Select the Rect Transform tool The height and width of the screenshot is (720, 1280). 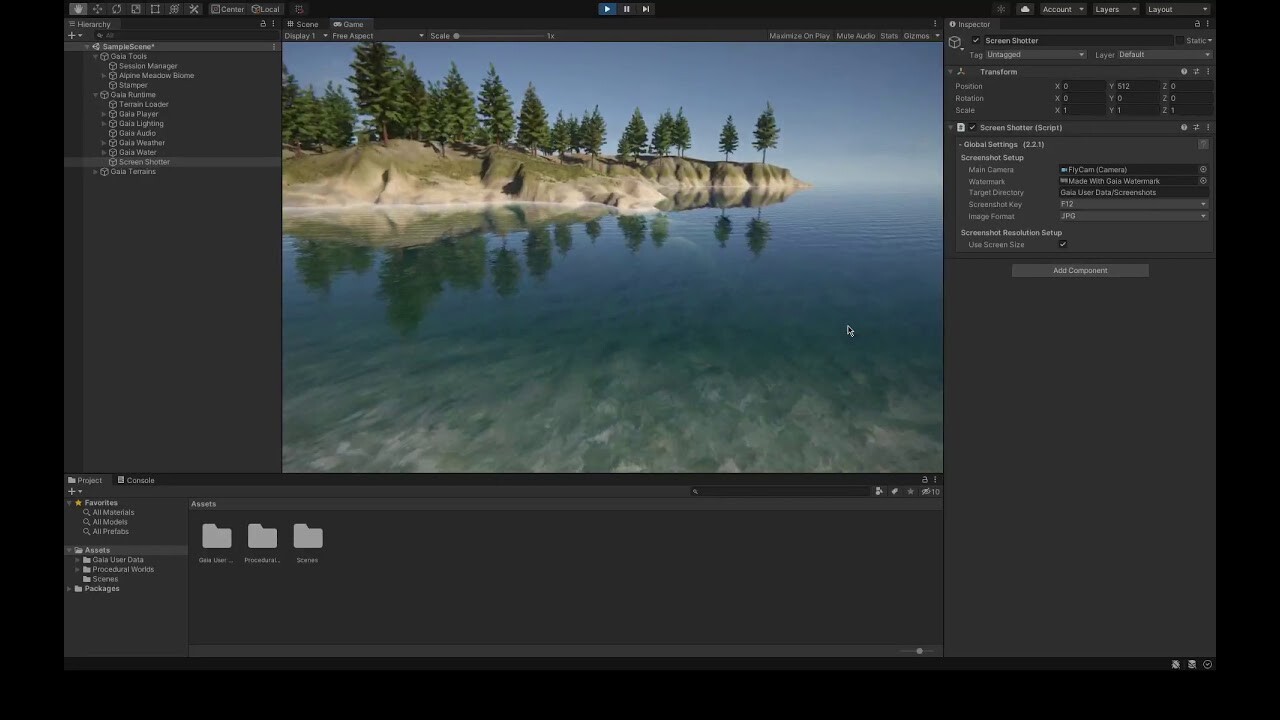(x=155, y=8)
